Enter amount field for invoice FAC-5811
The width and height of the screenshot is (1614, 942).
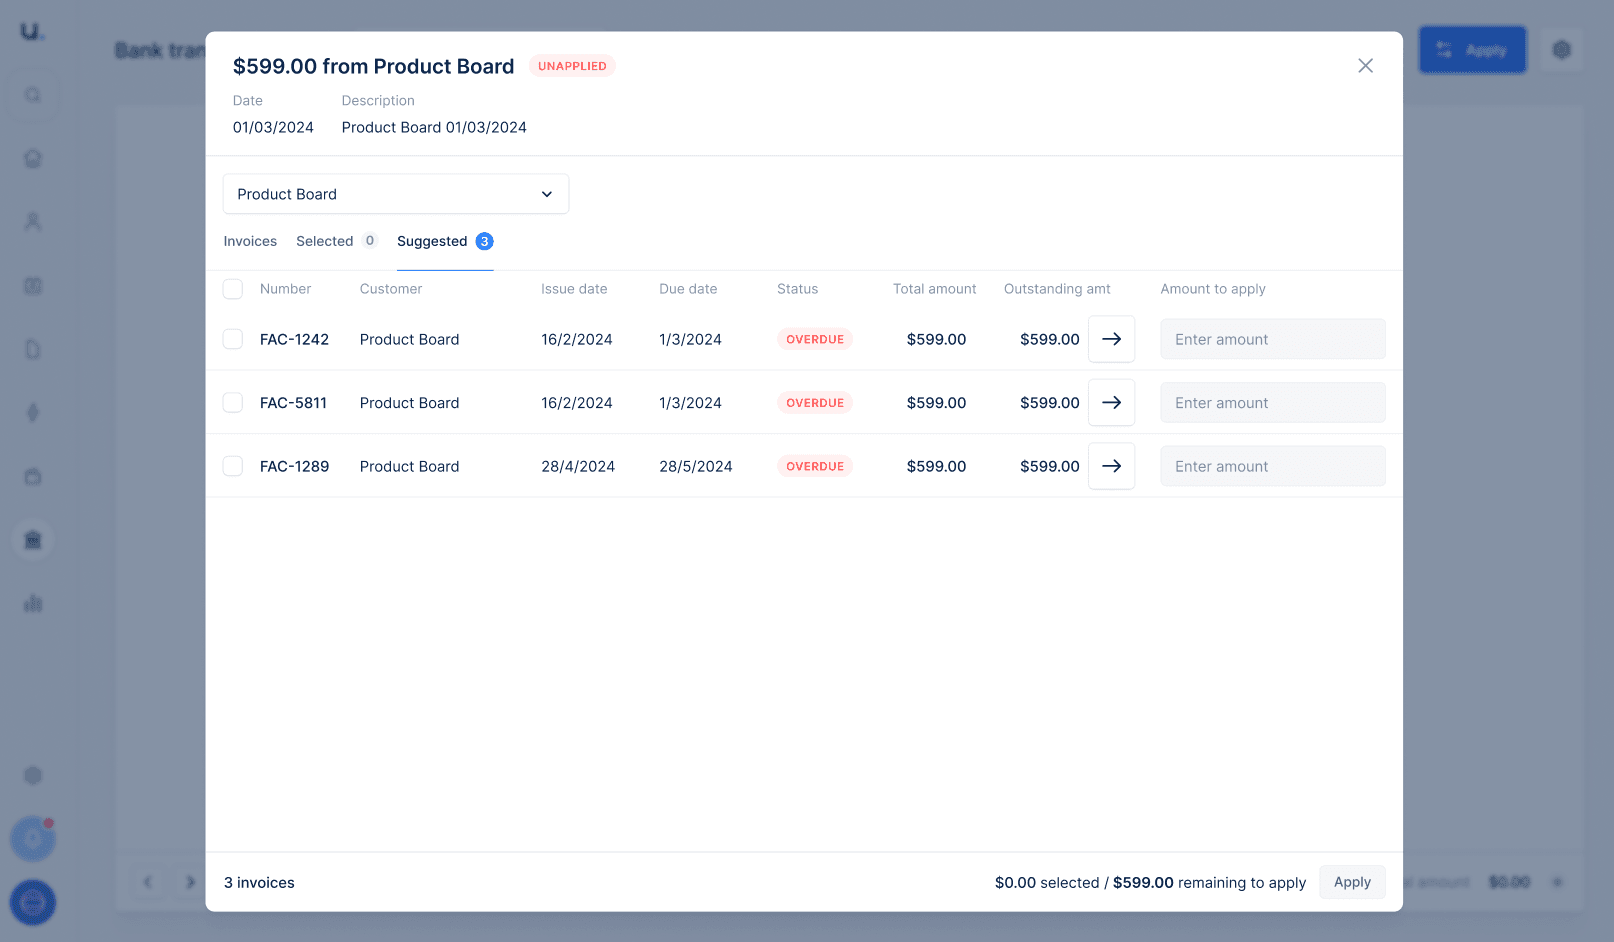point(1272,402)
